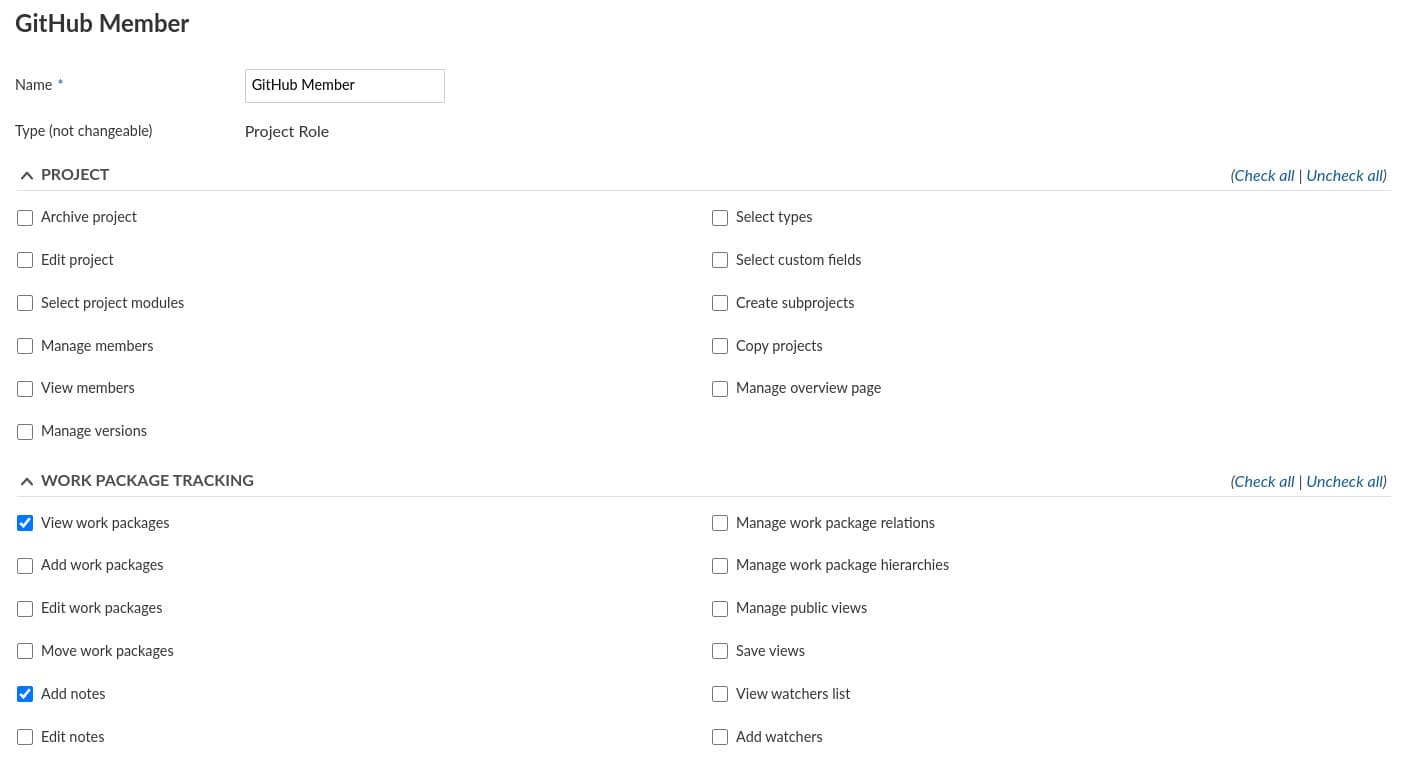Check the Select custom fields permission

point(720,260)
